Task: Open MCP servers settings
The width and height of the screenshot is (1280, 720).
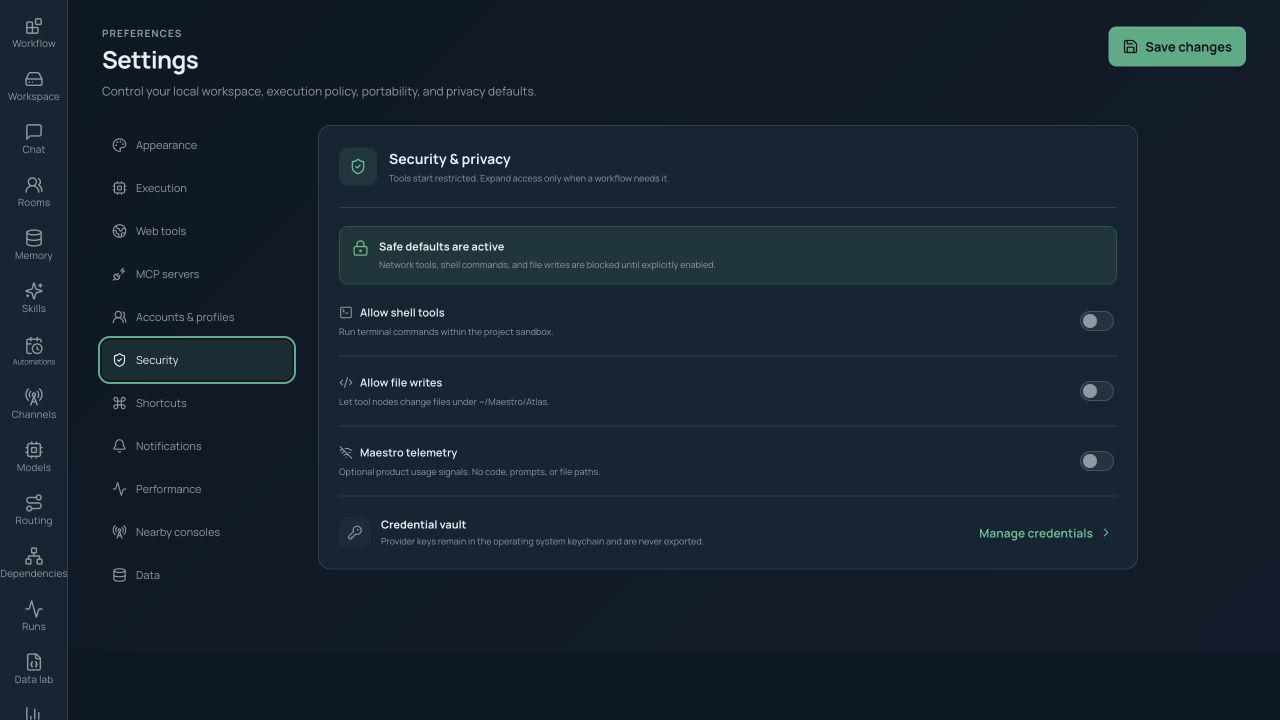Action: (197, 274)
